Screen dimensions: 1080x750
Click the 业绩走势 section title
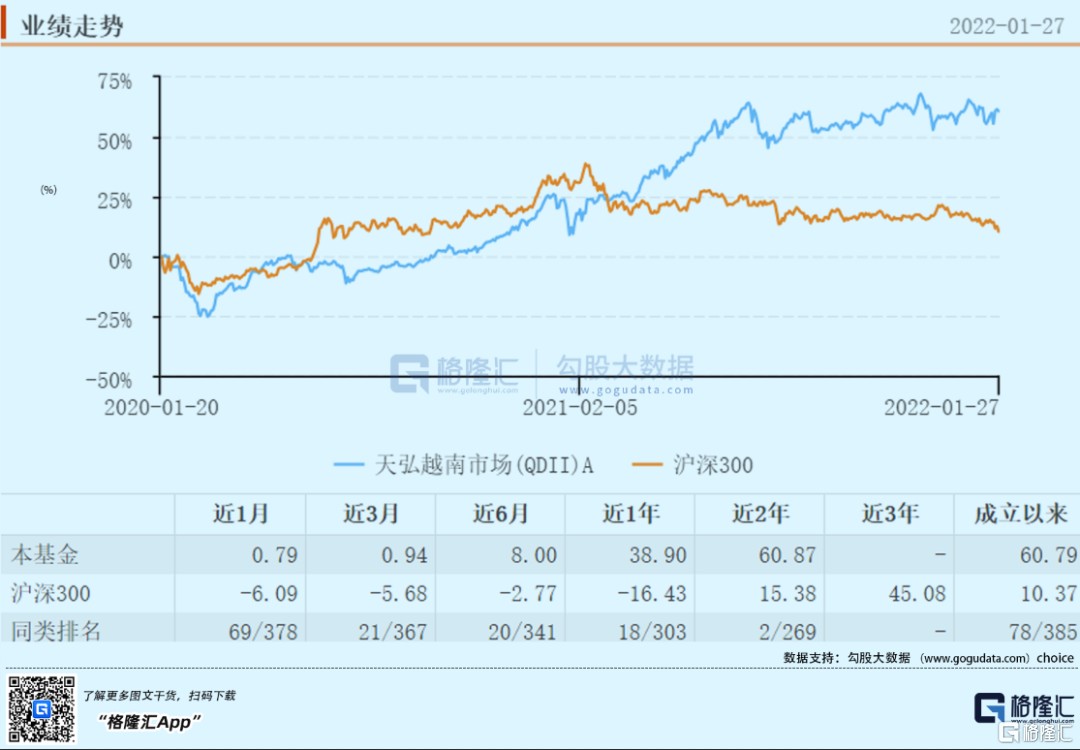72,25
